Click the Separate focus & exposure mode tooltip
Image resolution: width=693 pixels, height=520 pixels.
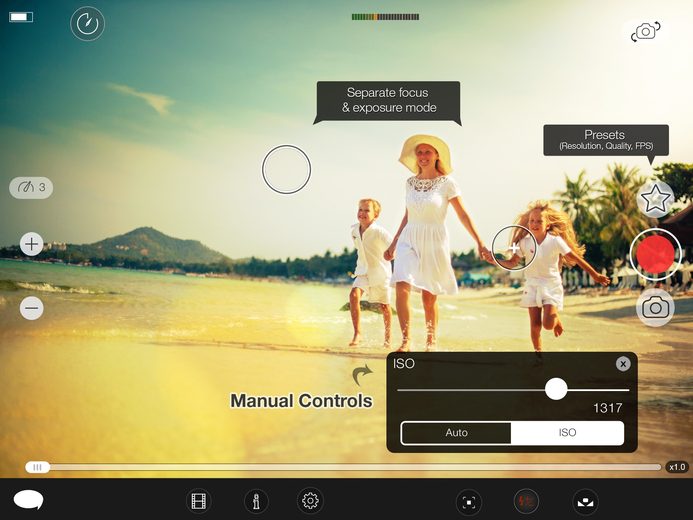(x=388, y=100)
